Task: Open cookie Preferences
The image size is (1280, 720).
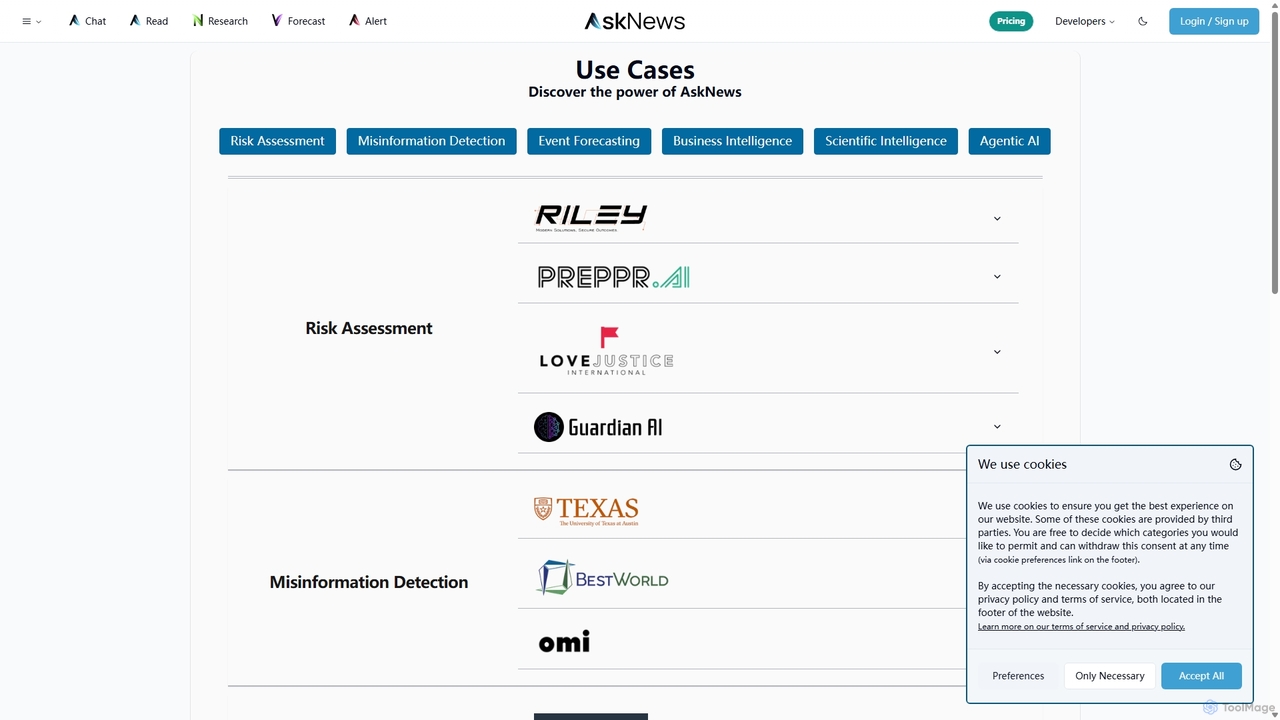Action: (x=1018, y=676)
